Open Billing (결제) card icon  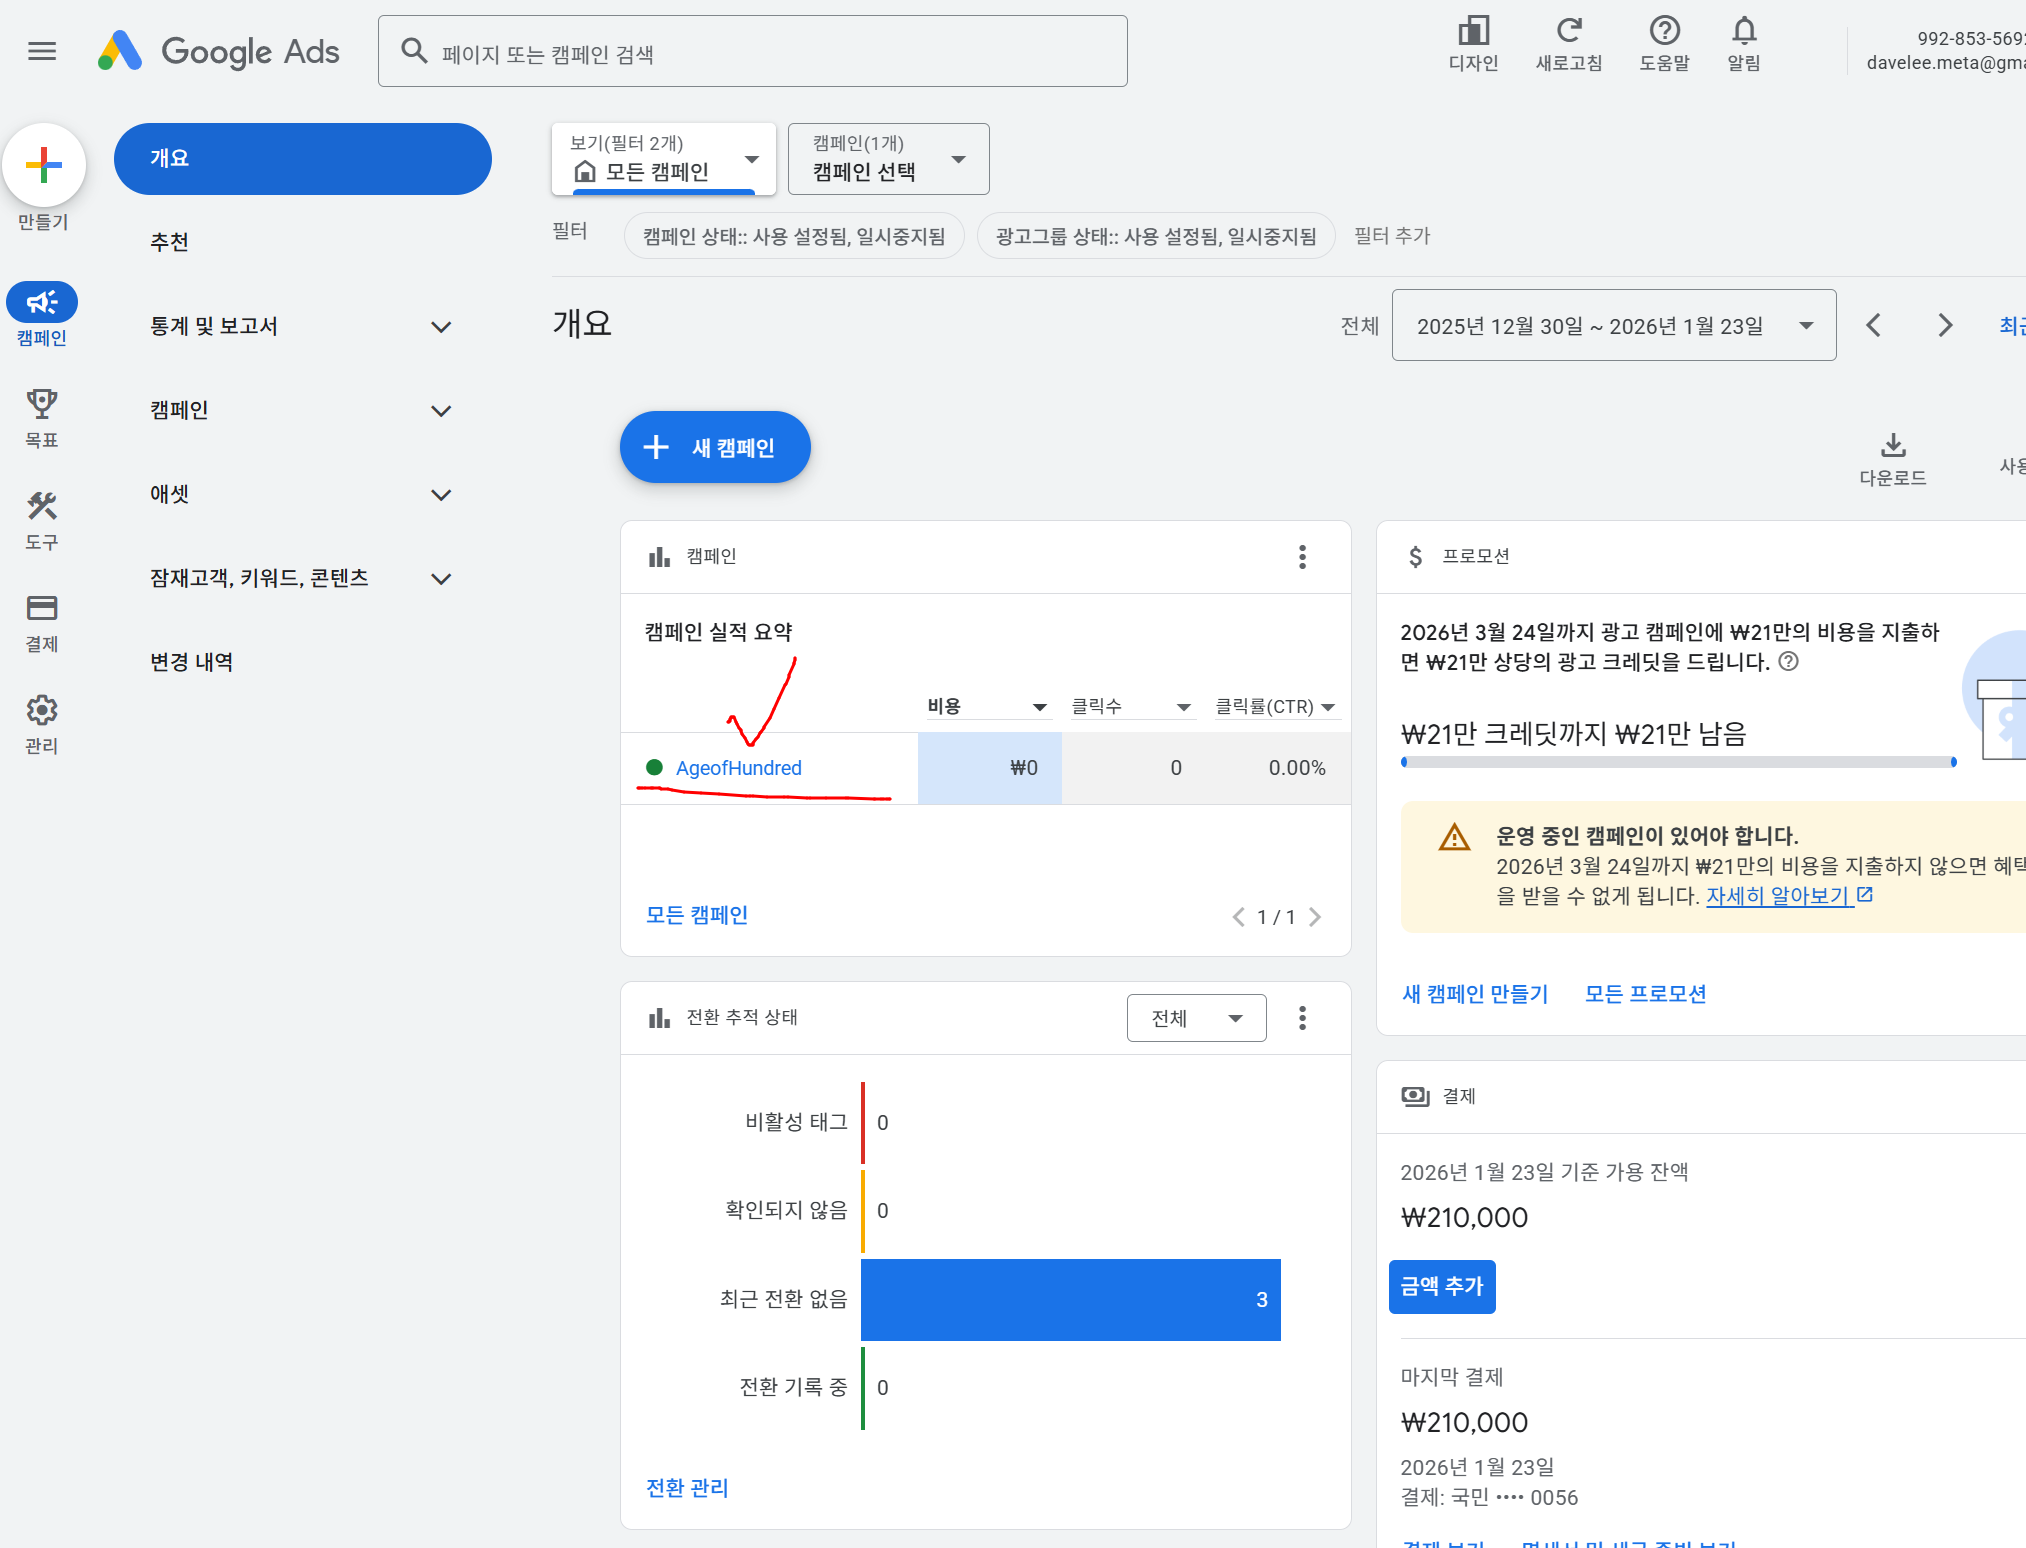tap(42, 609)
